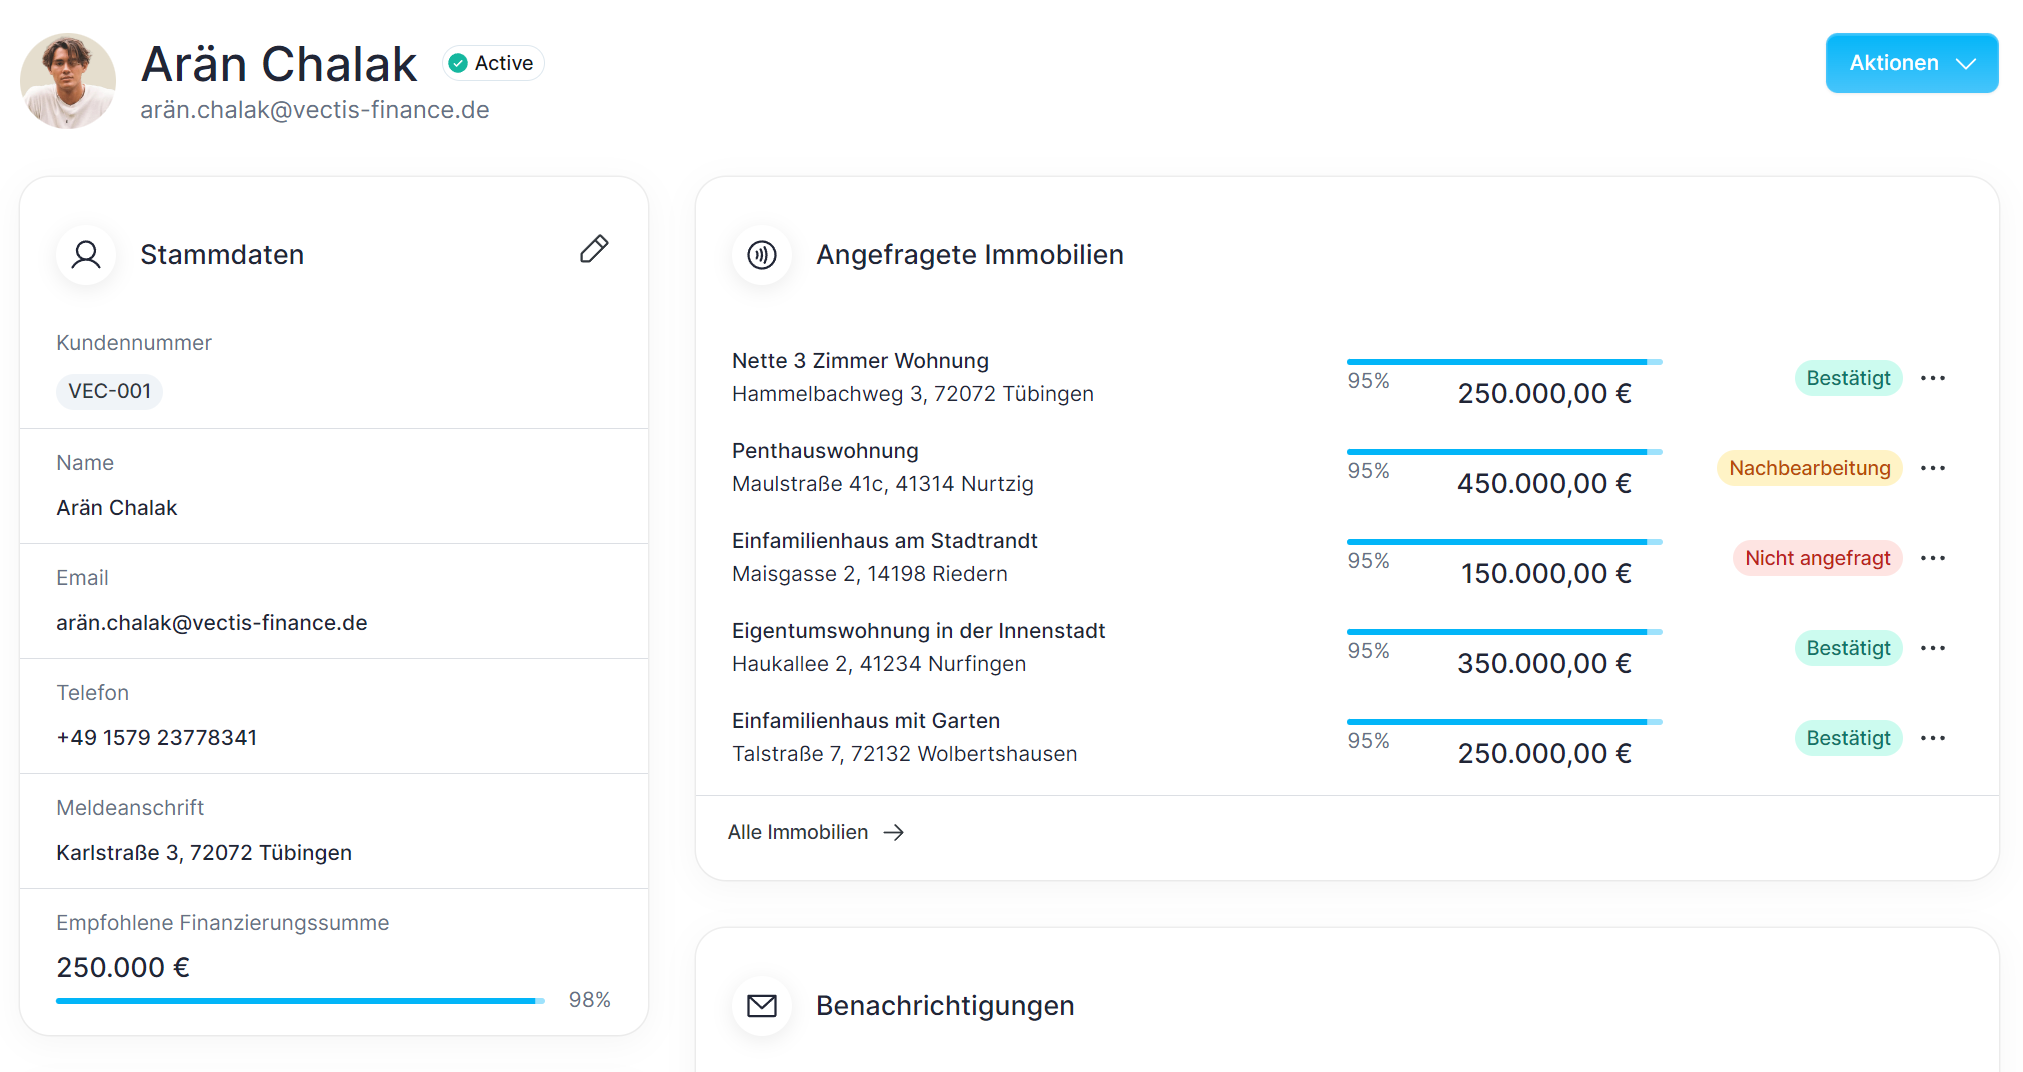Click Bestätigt badge for Nette 3 Zimmer Wohnung
The width and height of the screenshot is (2023, 1072).
pyautogui.click(x=1848, y=378)
